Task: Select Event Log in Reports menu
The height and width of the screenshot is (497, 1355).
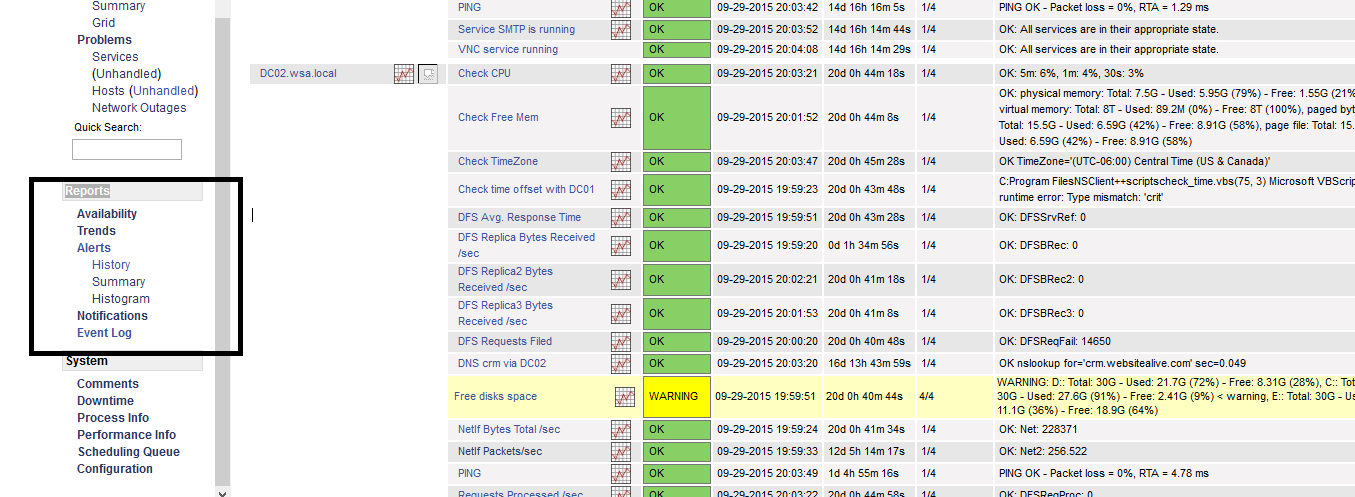Action: point(104,333)
